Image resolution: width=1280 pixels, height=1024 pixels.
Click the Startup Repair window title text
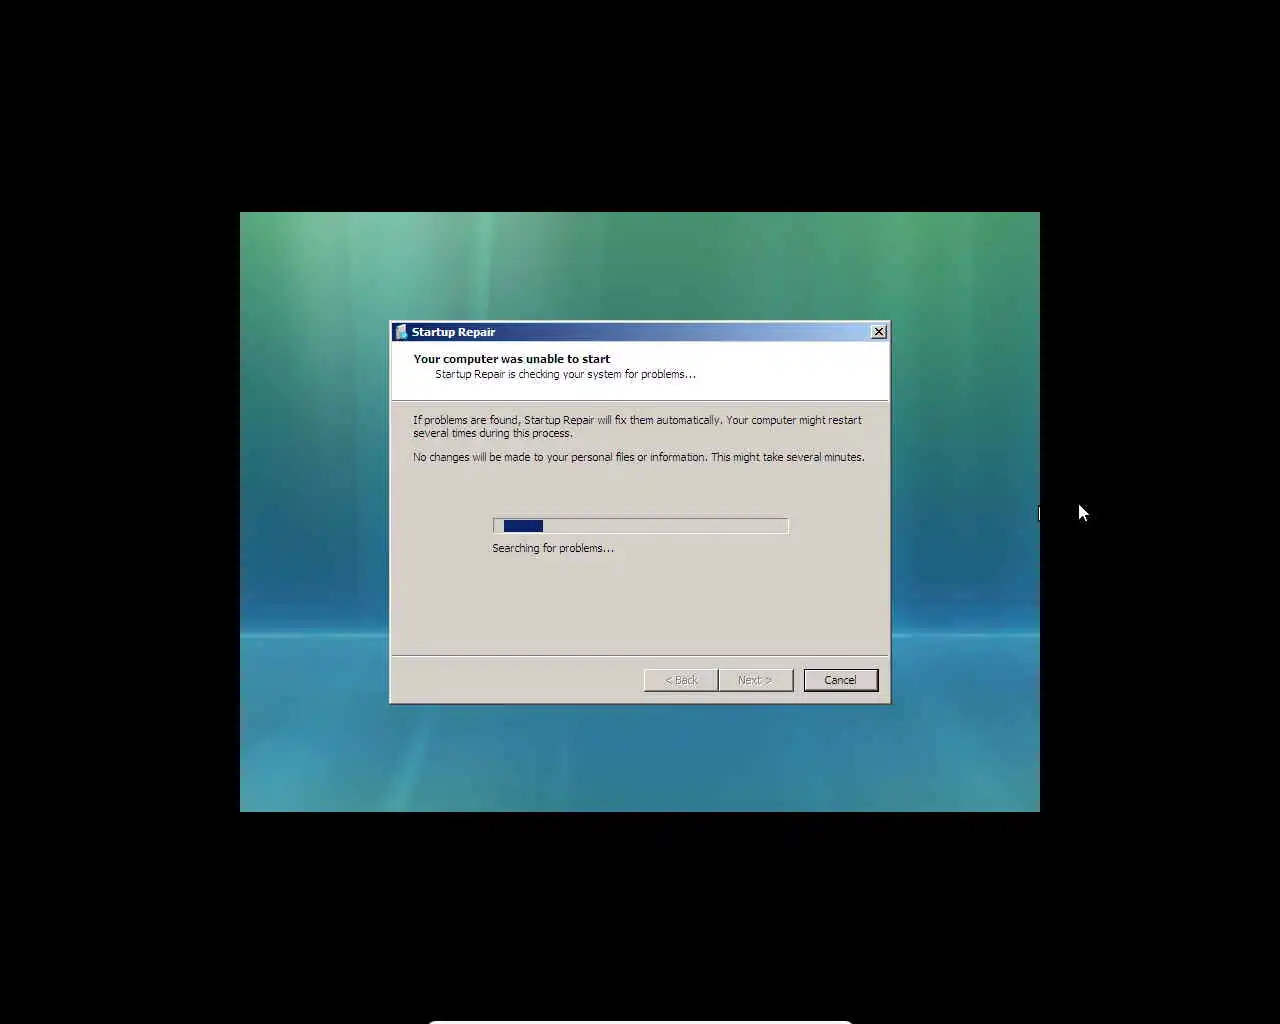[453, 332]
